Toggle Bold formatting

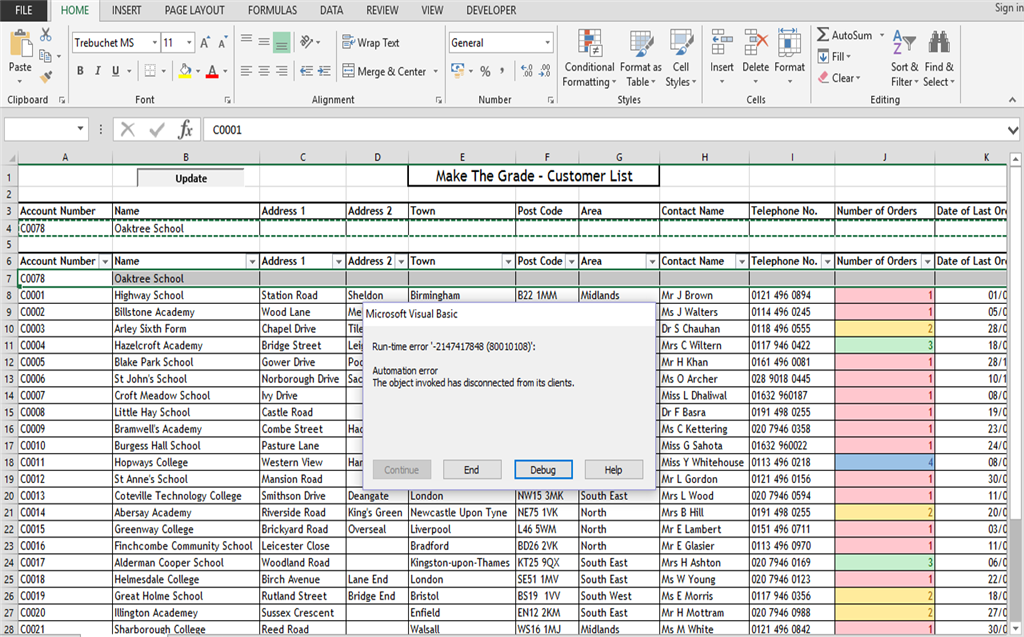(x=80, y=71)
